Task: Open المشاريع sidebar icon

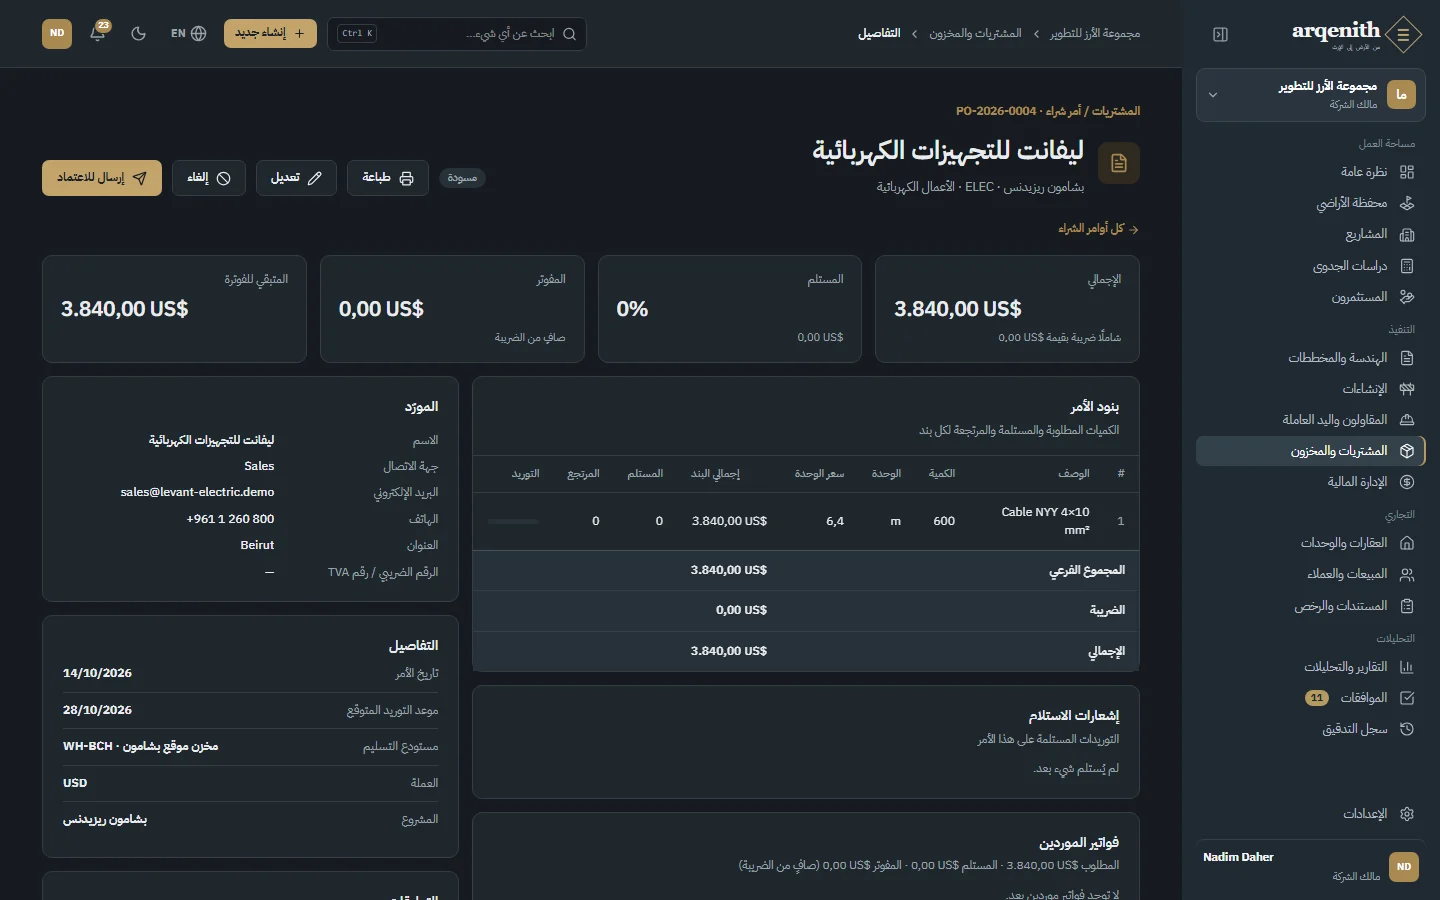Action: (1407, 234)
